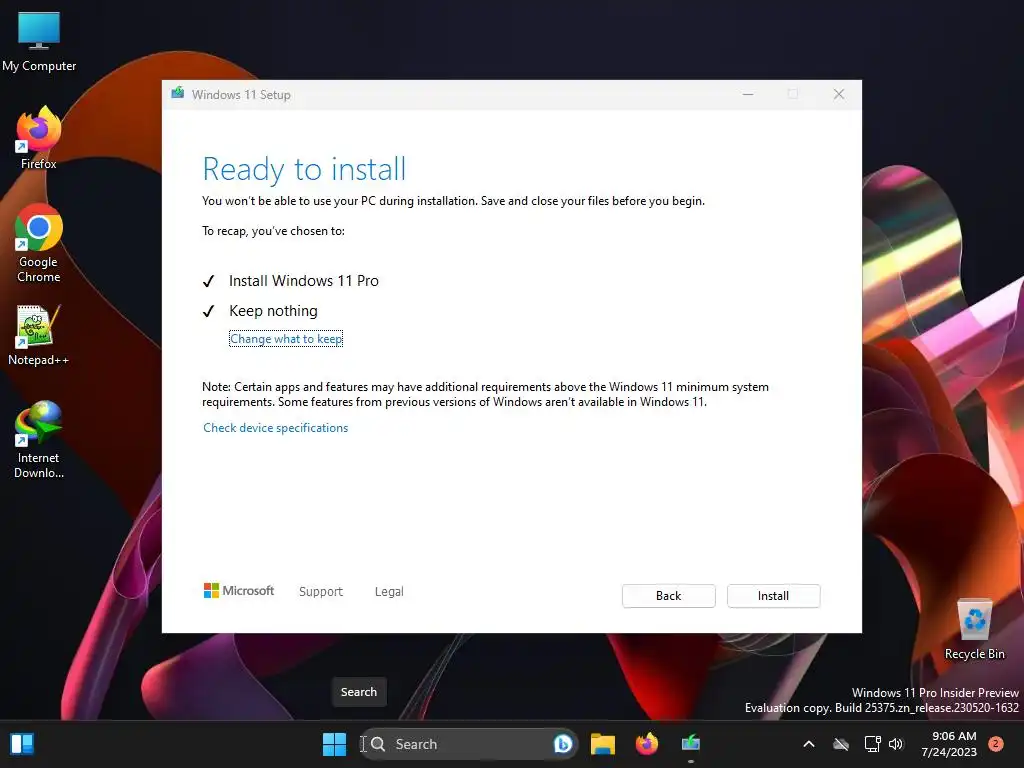The height and width of the screenshot is (768, 1024).
Task: Minimize the Windows 11 Setup window
Action: (748, 94)
